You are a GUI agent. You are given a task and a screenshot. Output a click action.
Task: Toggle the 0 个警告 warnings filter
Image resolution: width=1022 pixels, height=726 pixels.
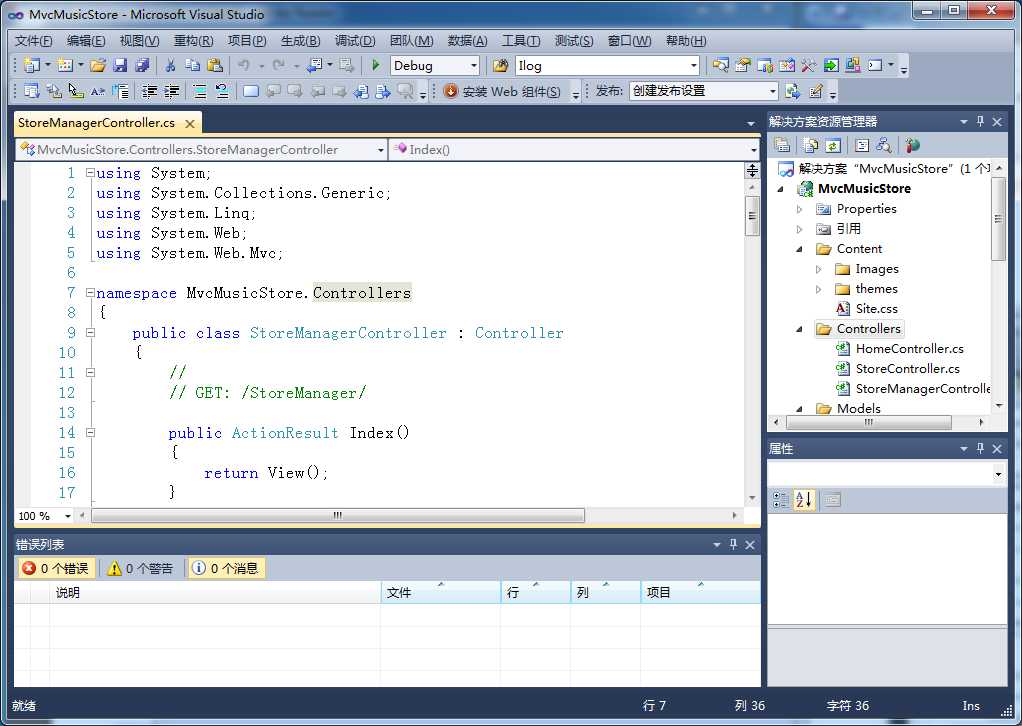pyautogui.click(x=140, y=568)
